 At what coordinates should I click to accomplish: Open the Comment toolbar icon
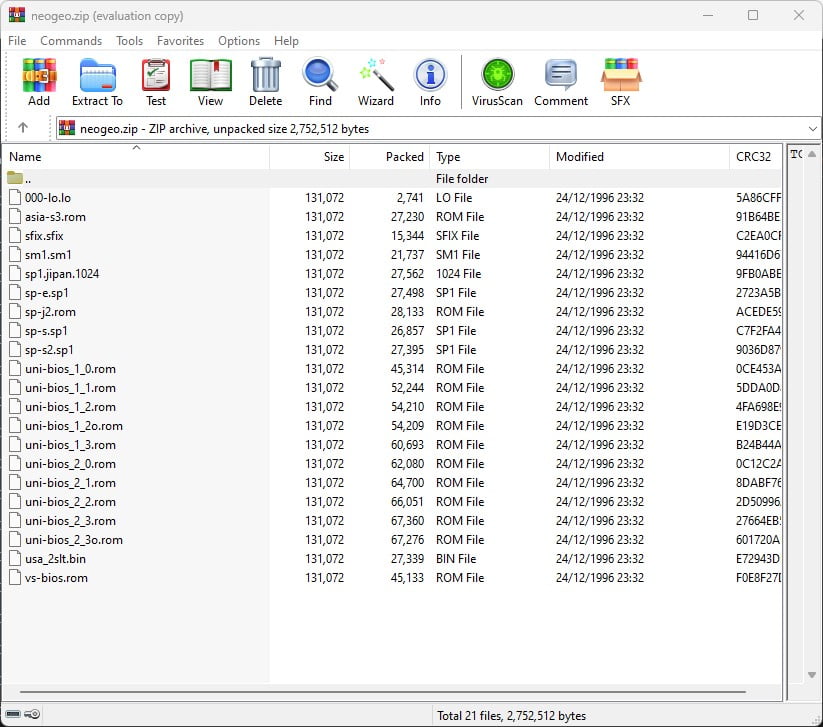coord(561,75)
